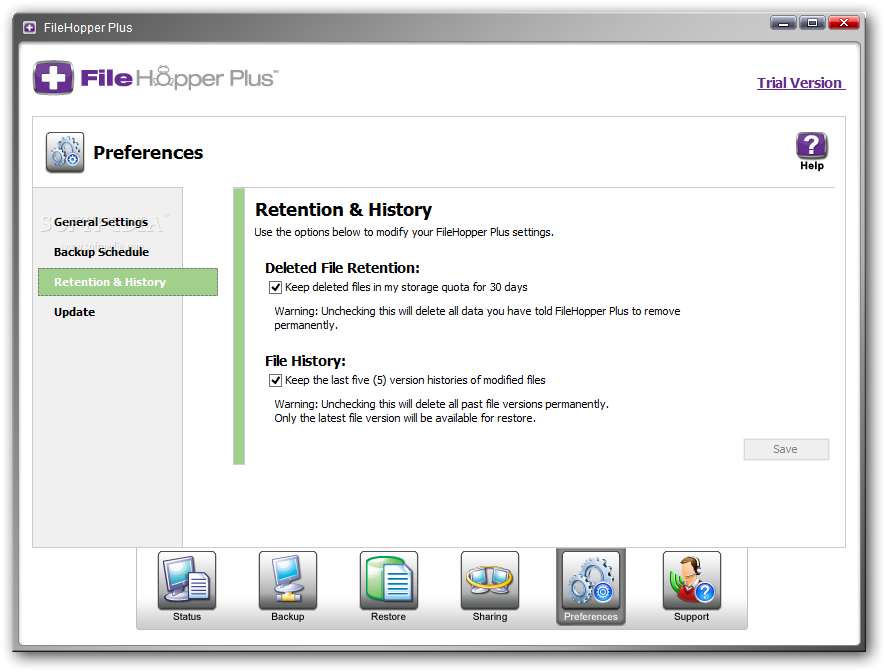The height and width of the screenshot is (672, 886).
Task: Minimize the FileHopper Plus window
Action: coord(783,23)
